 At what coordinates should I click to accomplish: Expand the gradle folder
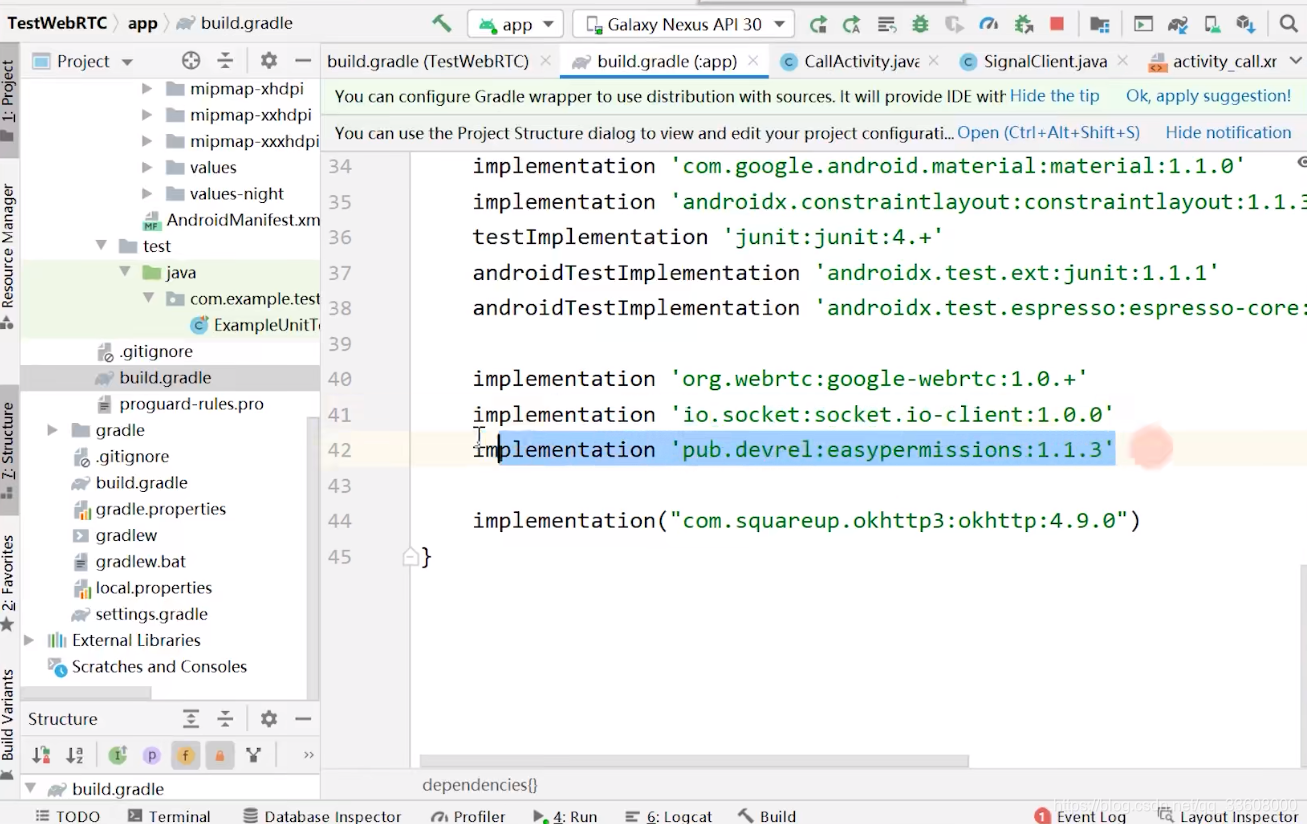pos(52,430)
